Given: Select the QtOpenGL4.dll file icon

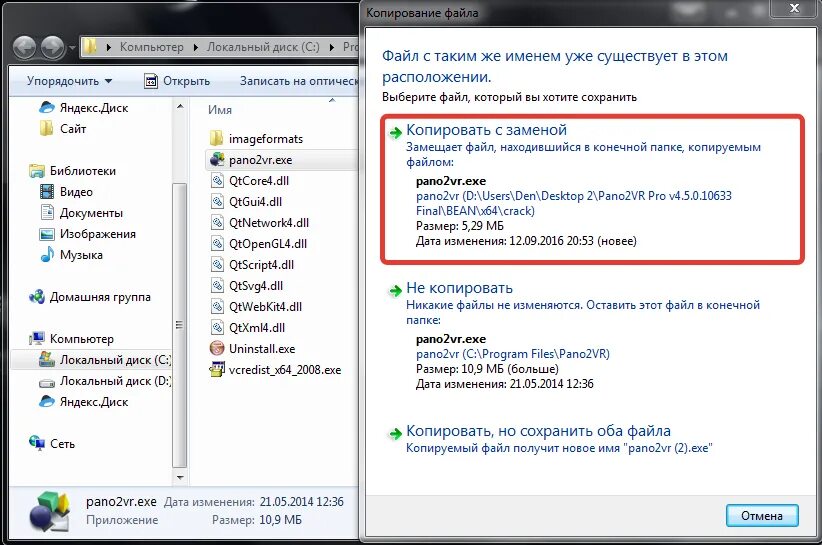Looking at the screenshot, I should tap(217, 244).
